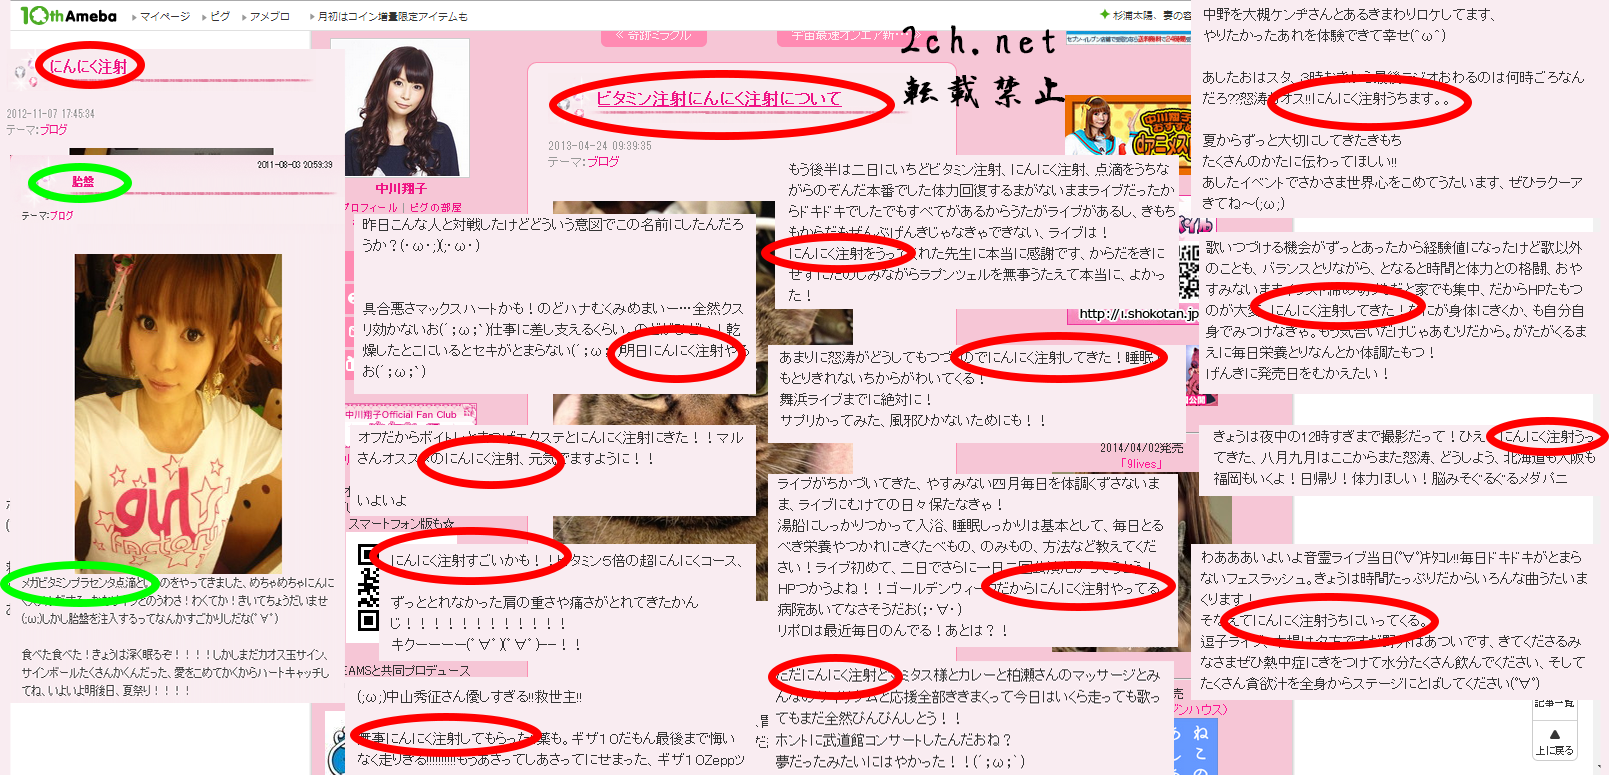This screenshot has height=775, width=1609.
Task: Open the 記事一覧 article list link
Action: 1553,704
